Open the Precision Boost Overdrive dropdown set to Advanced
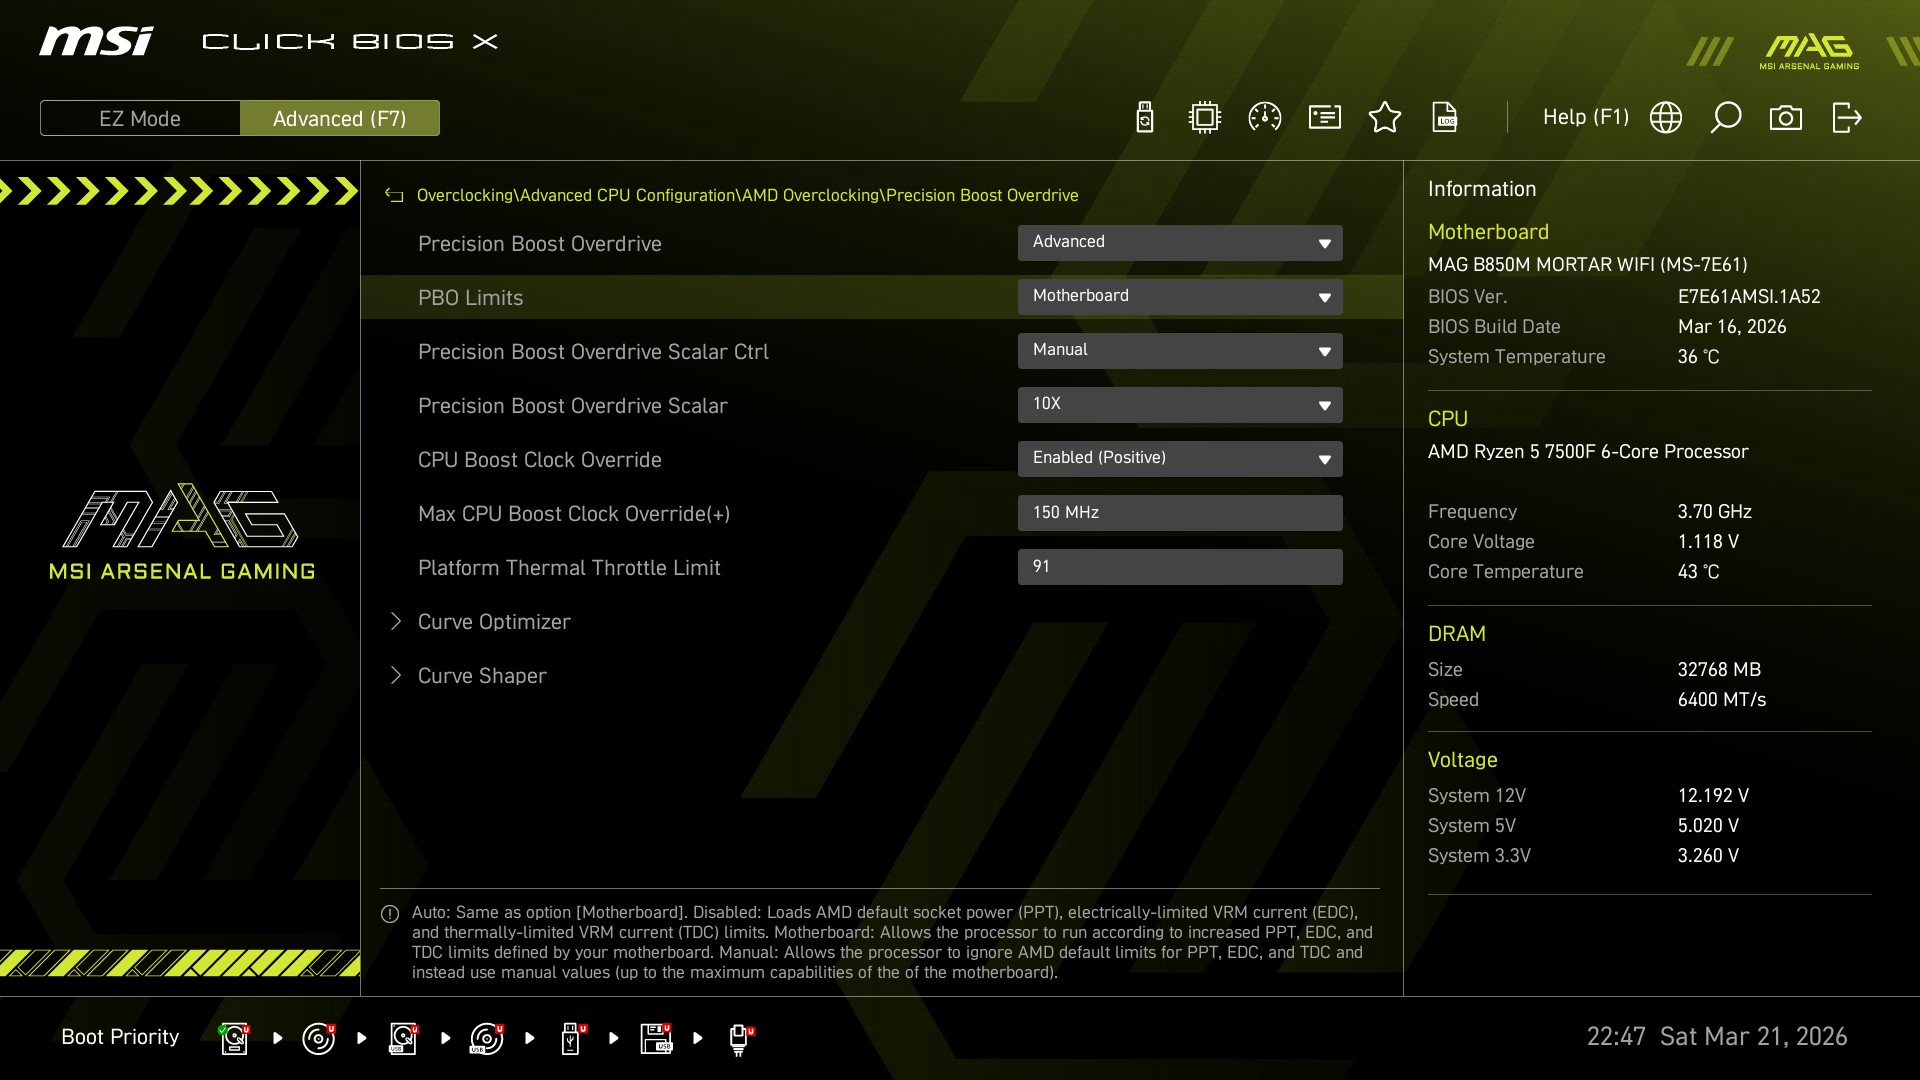1920x1080 pixels. (1180, 243)
